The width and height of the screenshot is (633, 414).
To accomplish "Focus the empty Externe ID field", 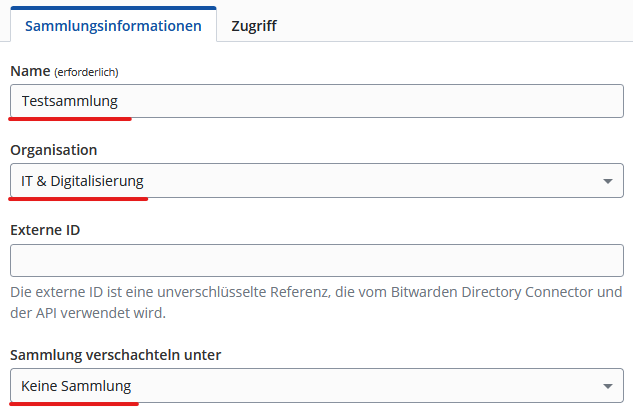I will [316, 260].
